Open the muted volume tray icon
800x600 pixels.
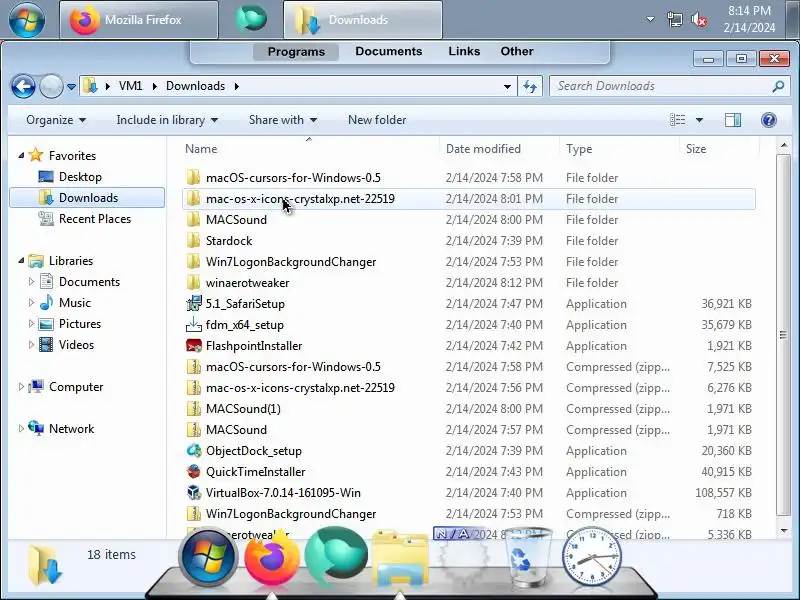[699, 20]
